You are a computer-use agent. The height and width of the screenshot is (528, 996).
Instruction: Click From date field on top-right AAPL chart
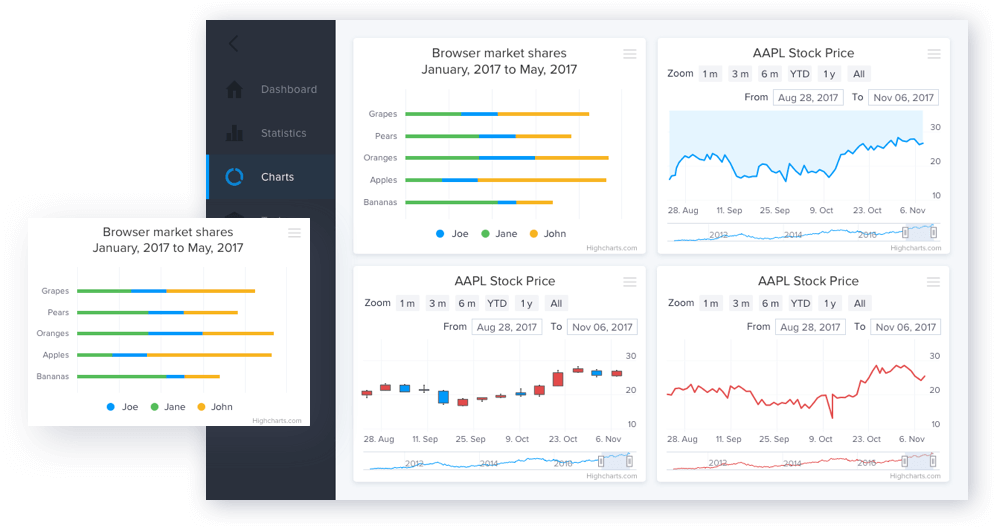pyautogui.click(x=806, y=98)
